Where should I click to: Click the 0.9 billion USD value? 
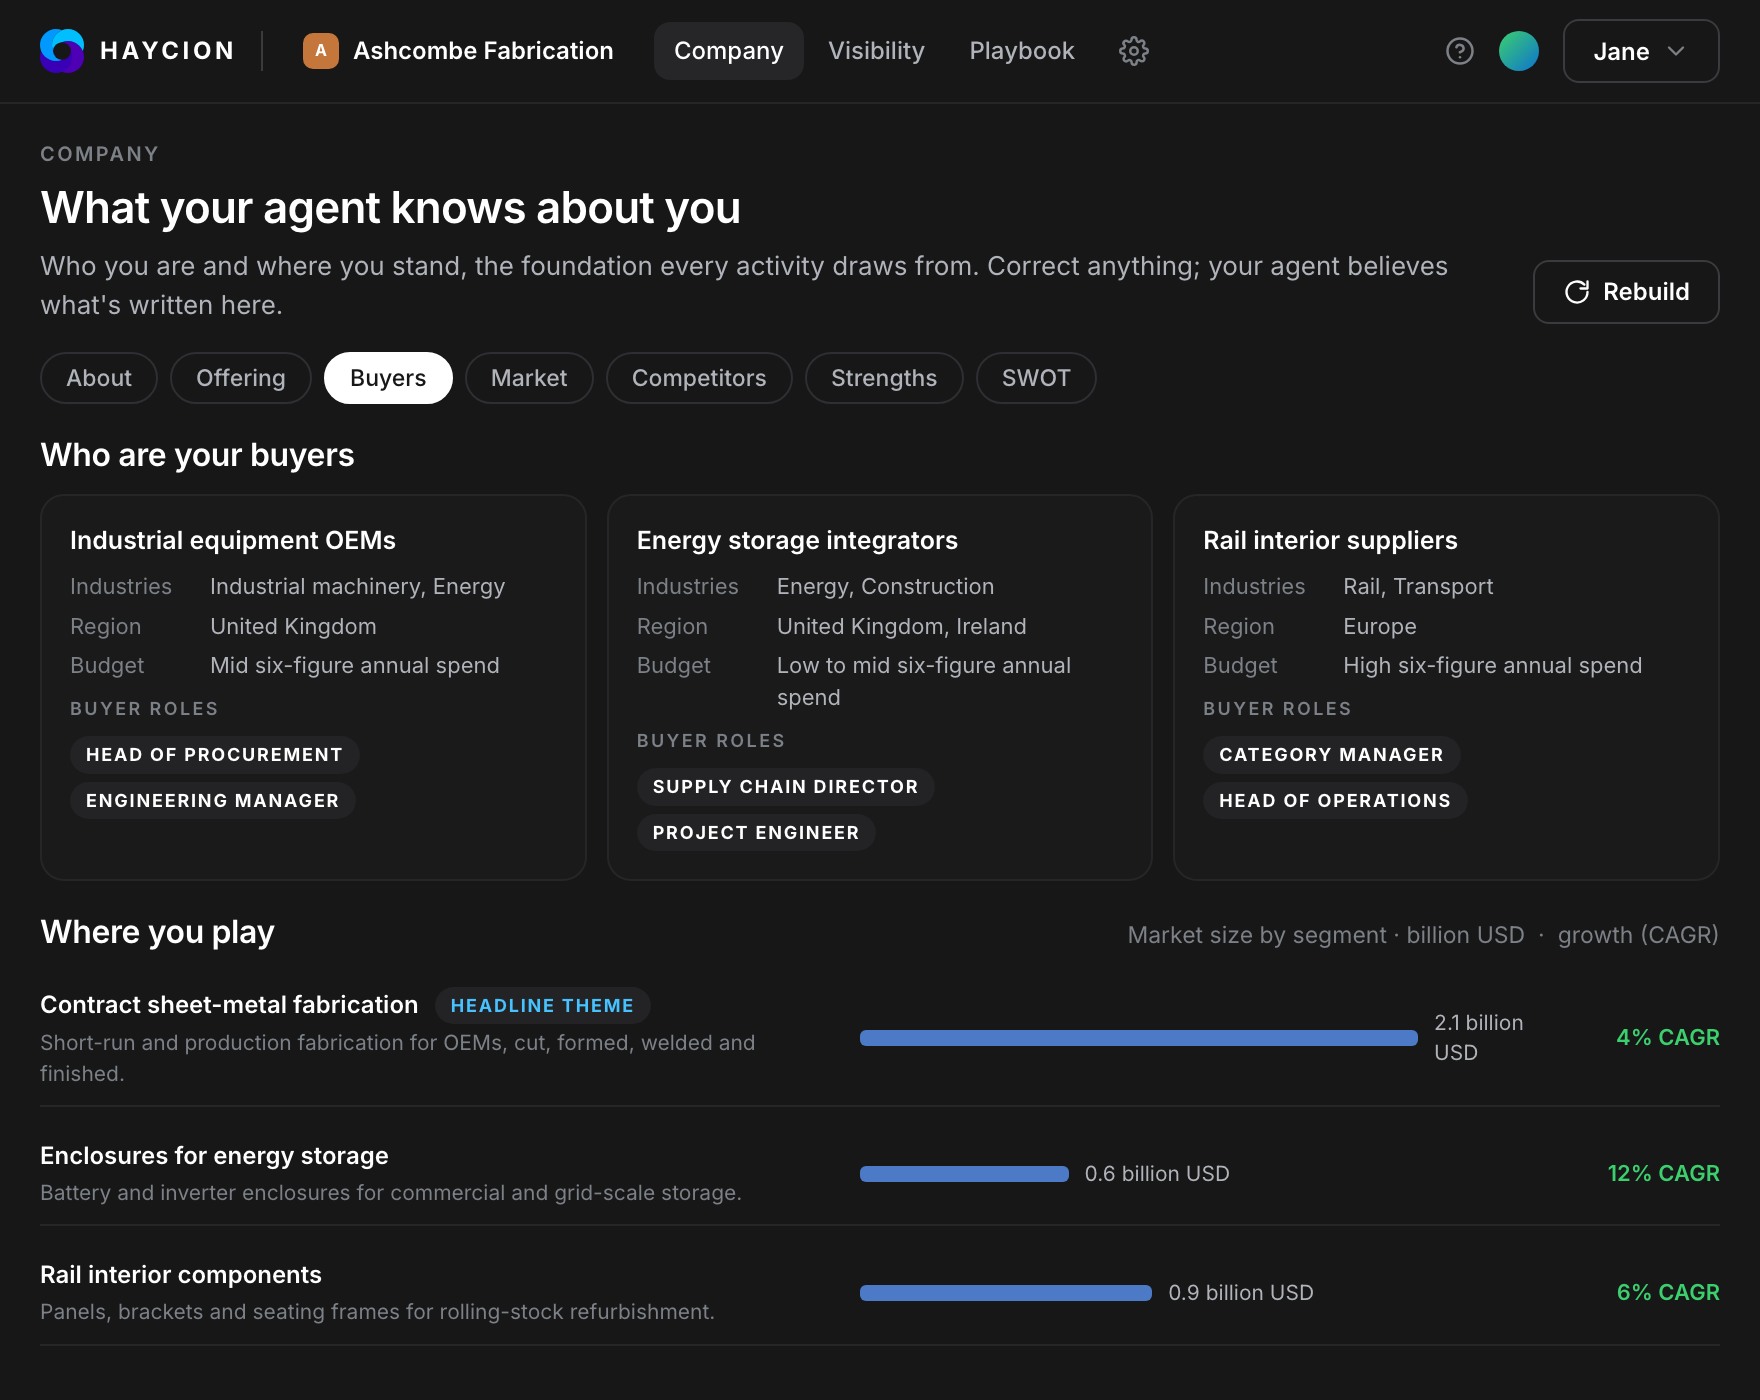point(1241,1293)
